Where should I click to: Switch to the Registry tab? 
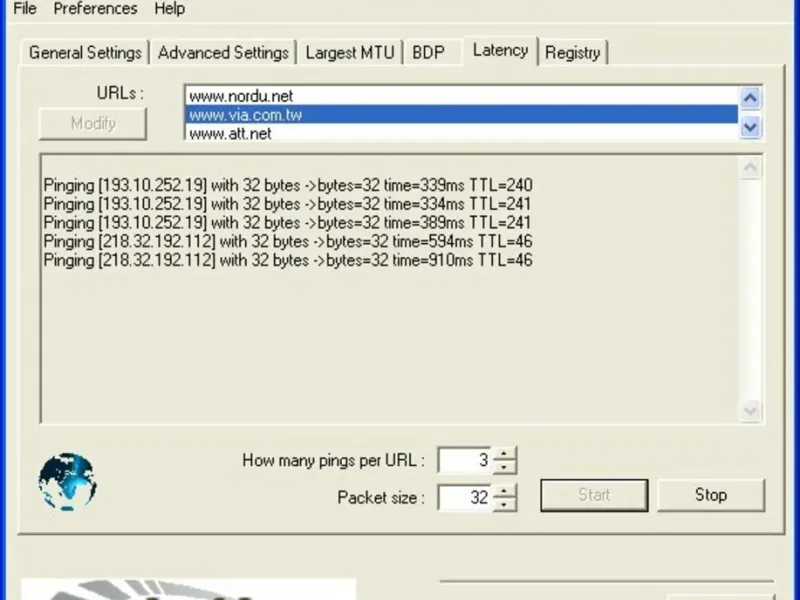pos(572,53)
